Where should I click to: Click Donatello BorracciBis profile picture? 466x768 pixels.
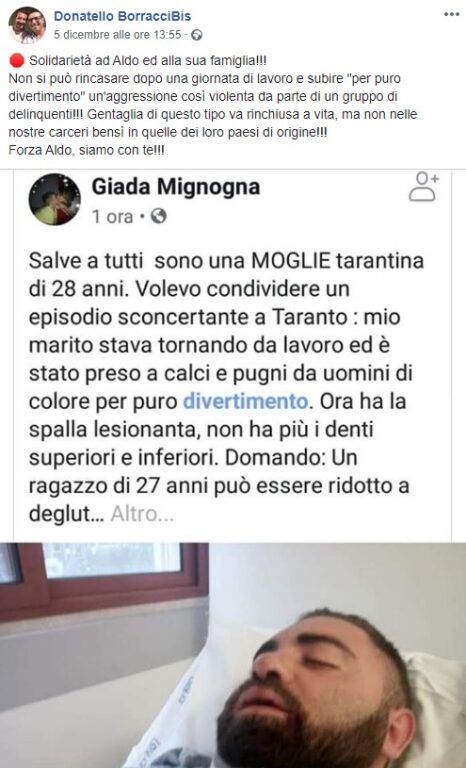27,24
